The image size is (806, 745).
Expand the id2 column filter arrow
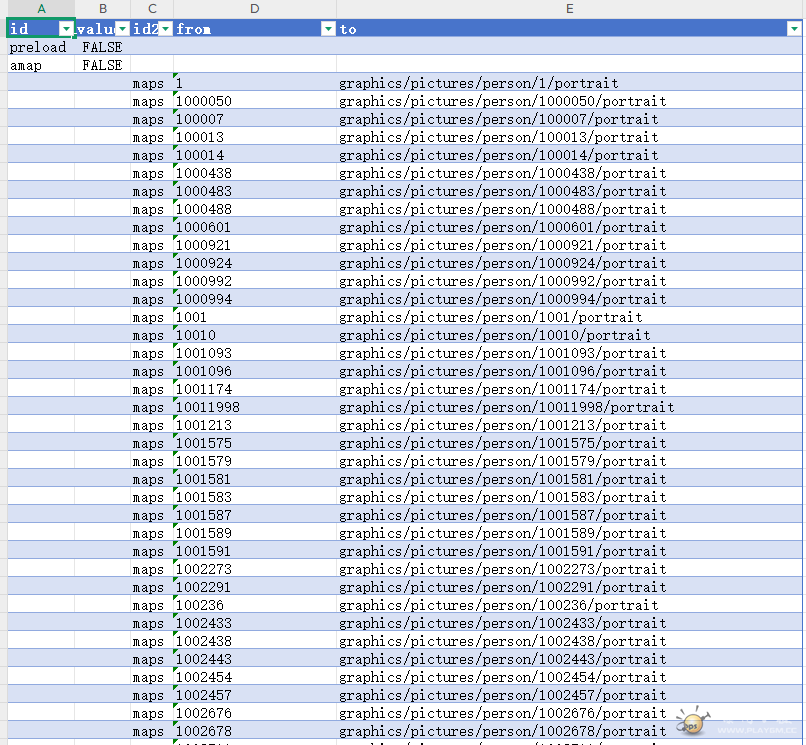point(165,29)
